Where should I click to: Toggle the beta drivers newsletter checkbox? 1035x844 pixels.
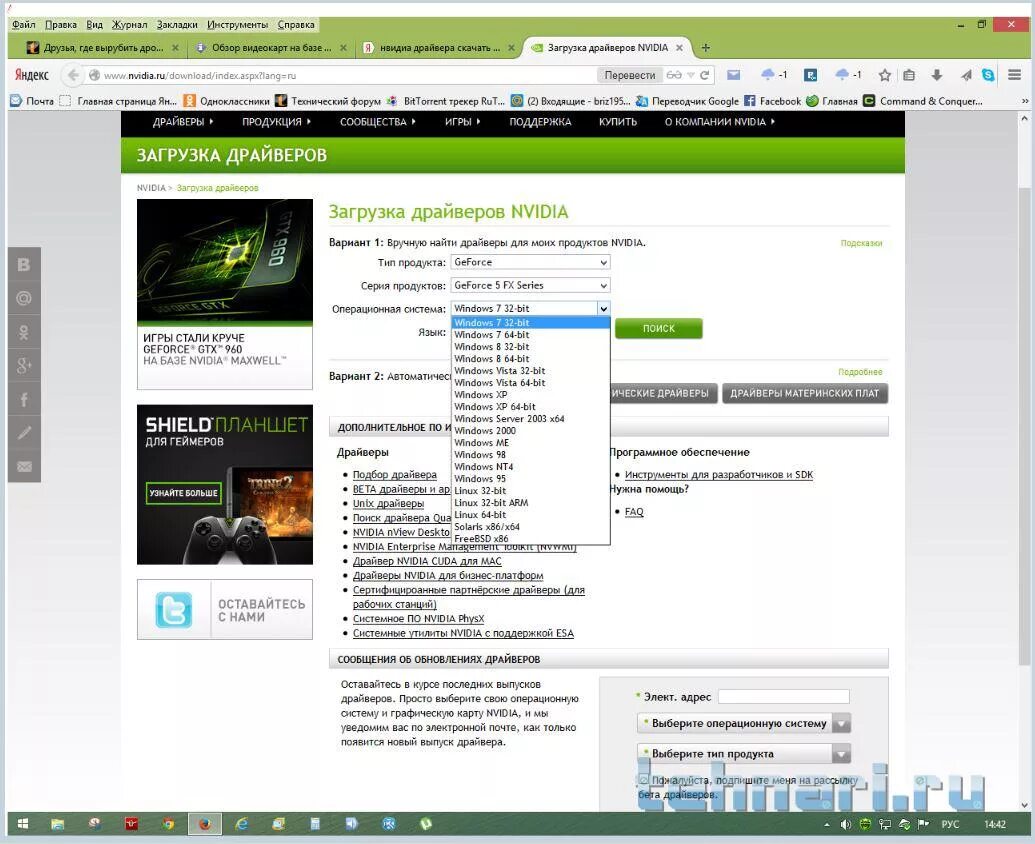[x=644, y=780]
